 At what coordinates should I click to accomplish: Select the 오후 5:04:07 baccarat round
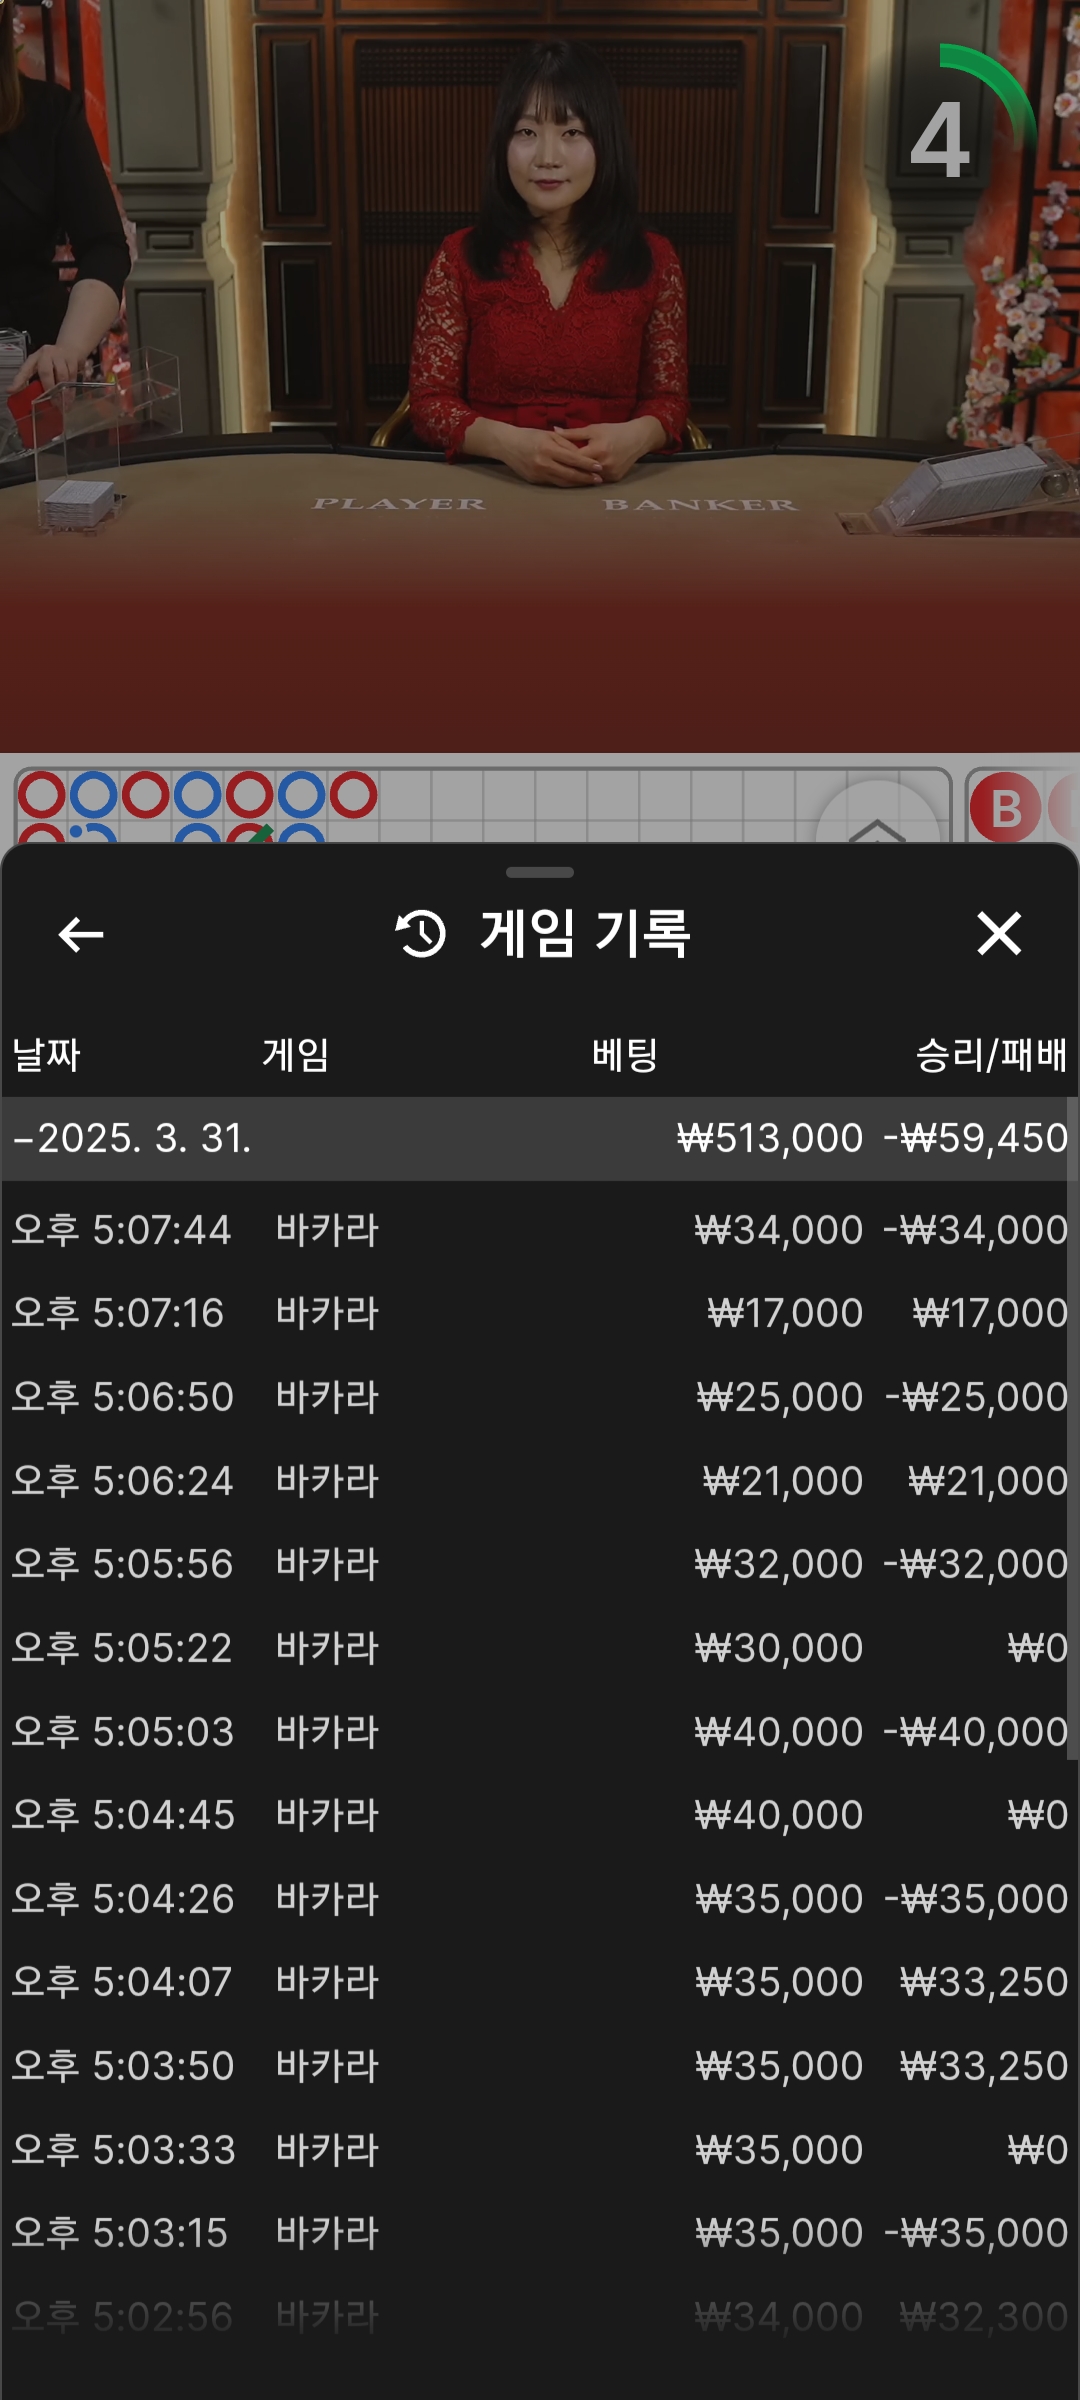[x=540, y=1981]
